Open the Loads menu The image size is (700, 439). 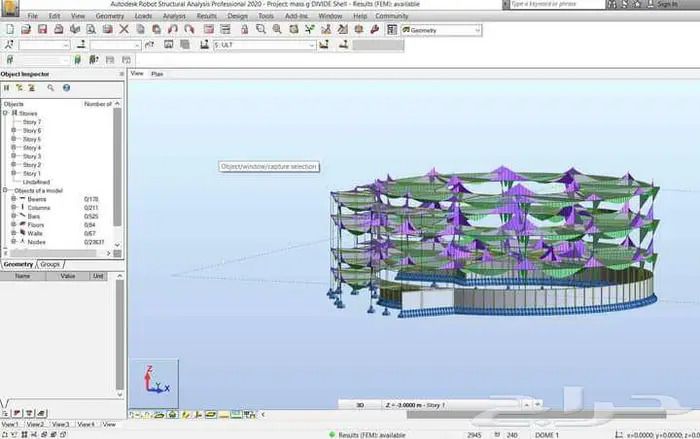[143, 17]
